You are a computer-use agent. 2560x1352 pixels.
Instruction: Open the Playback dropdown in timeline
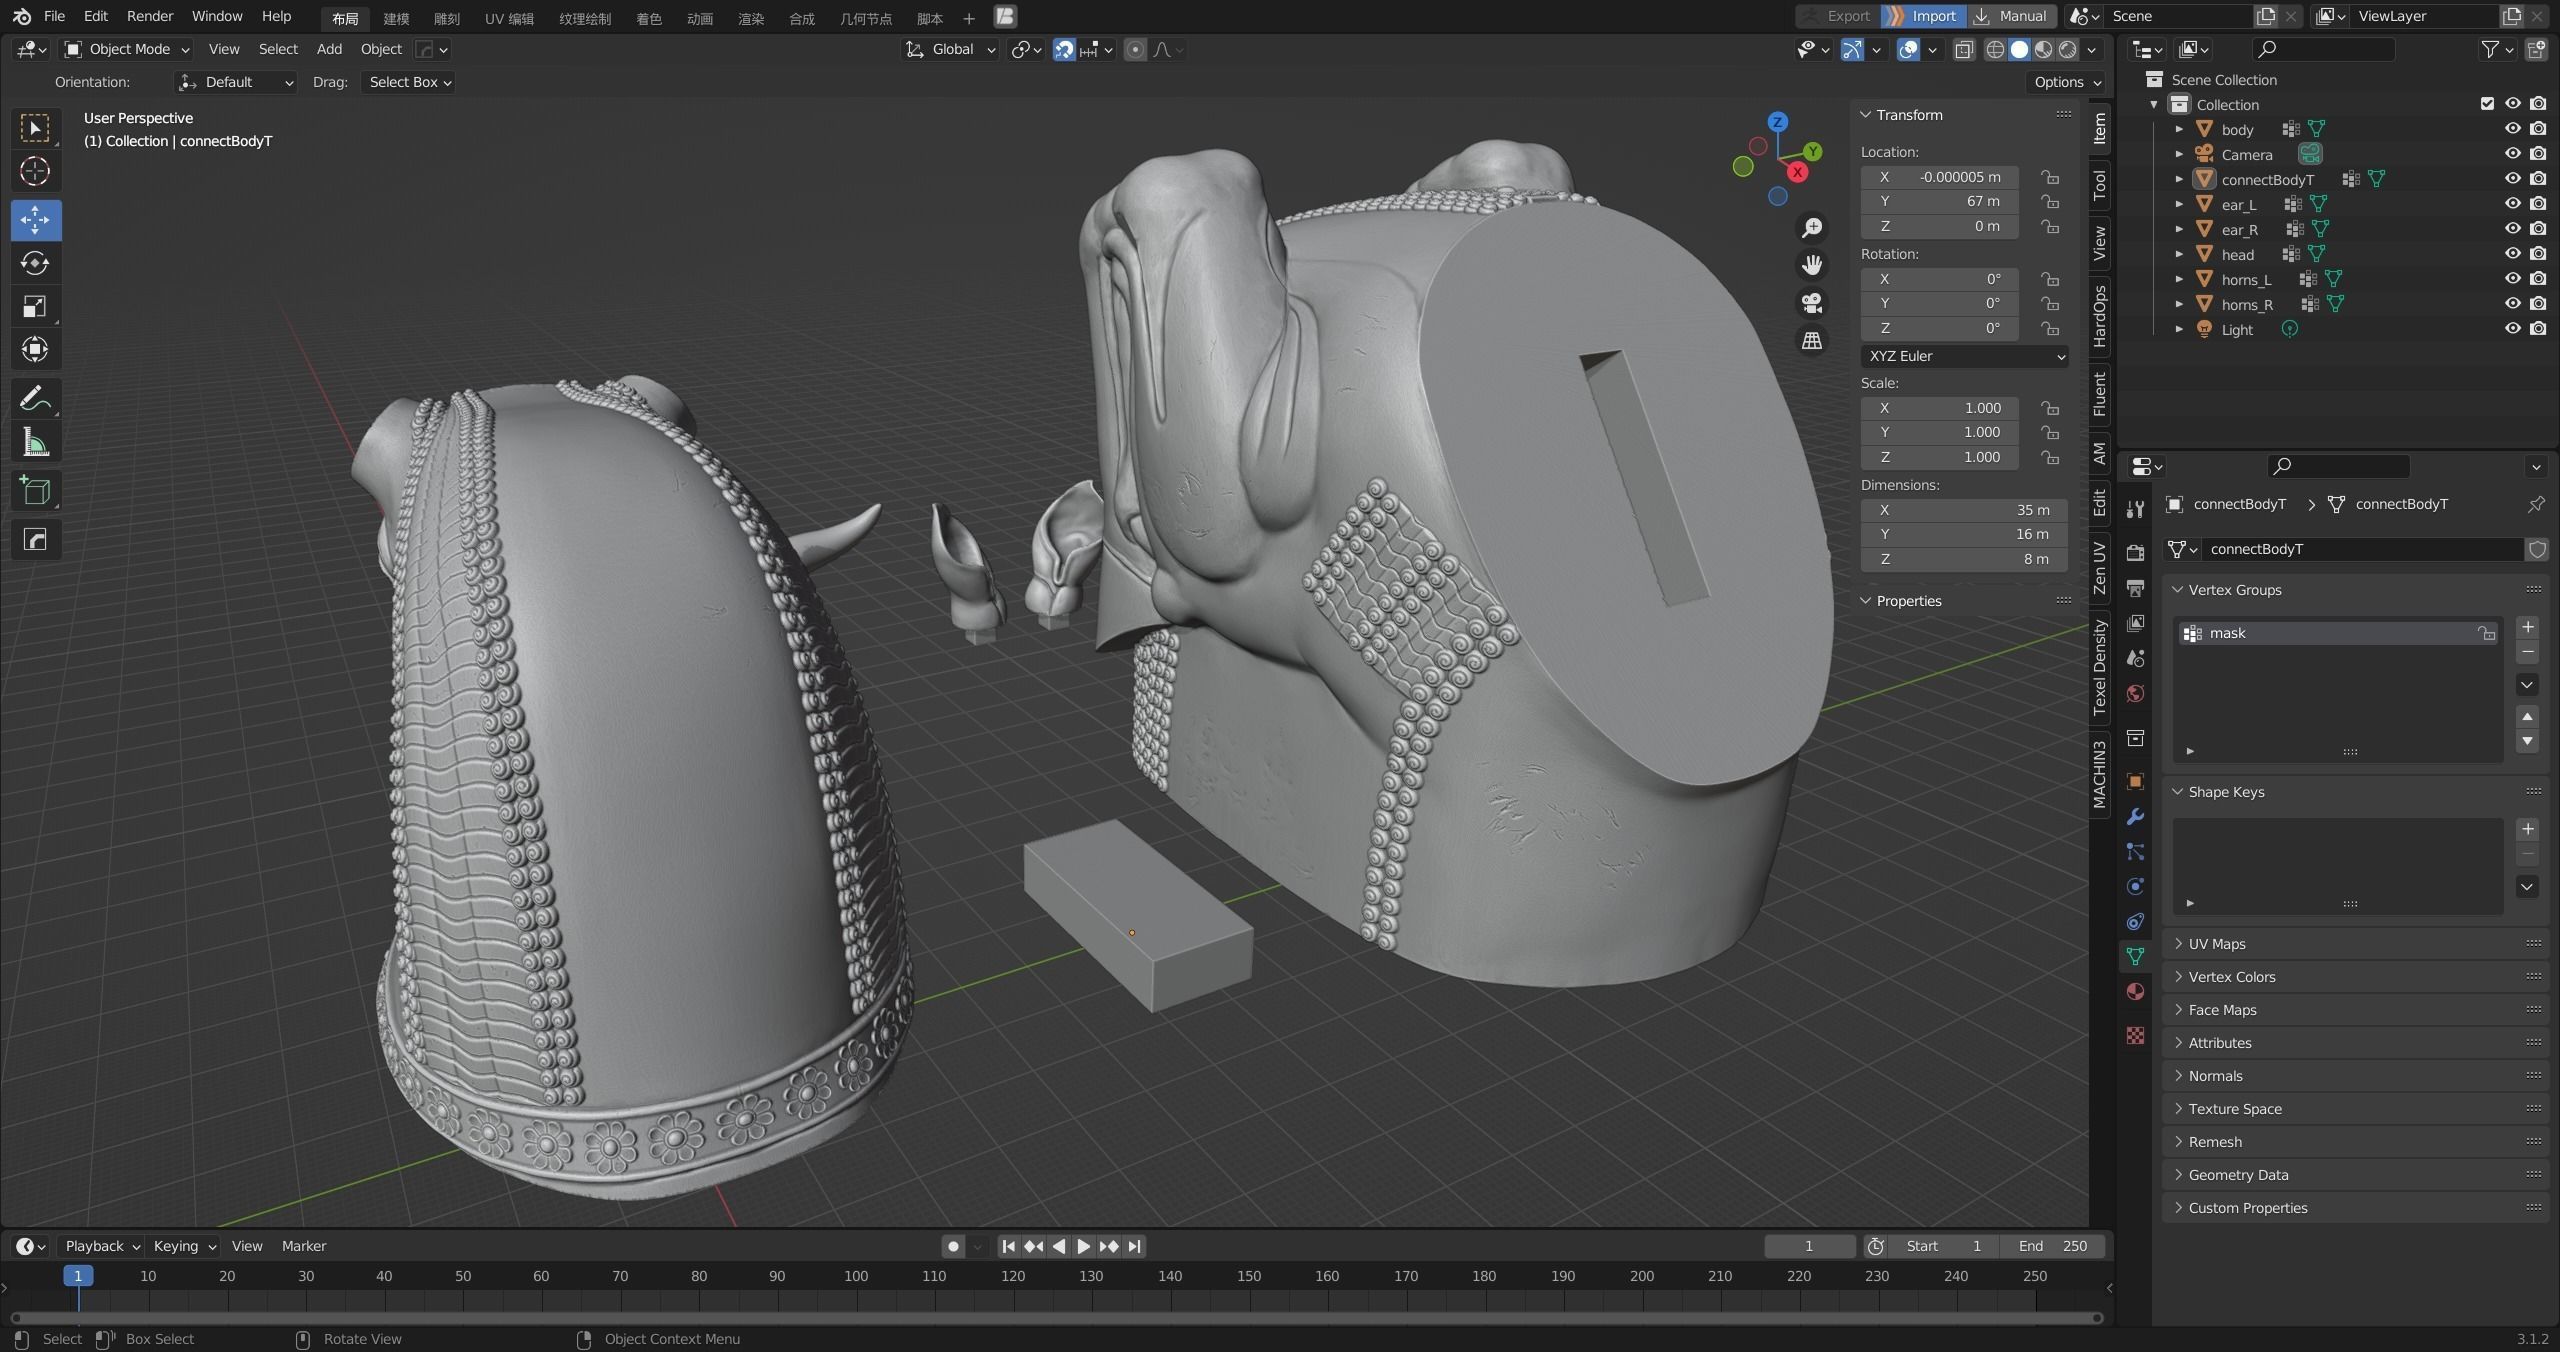102,1246
